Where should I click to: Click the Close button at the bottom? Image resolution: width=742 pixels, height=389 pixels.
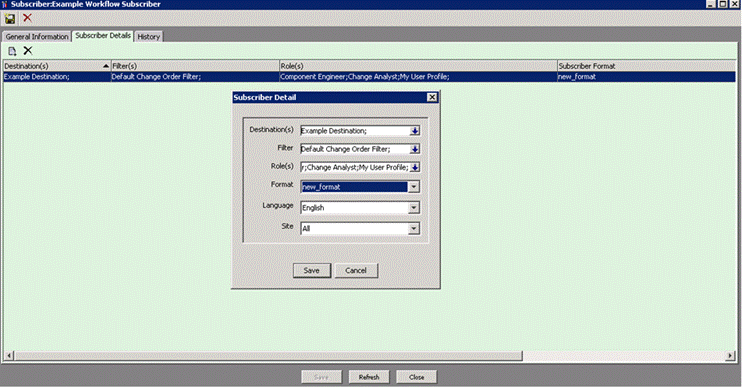click(x=416, y=377)
